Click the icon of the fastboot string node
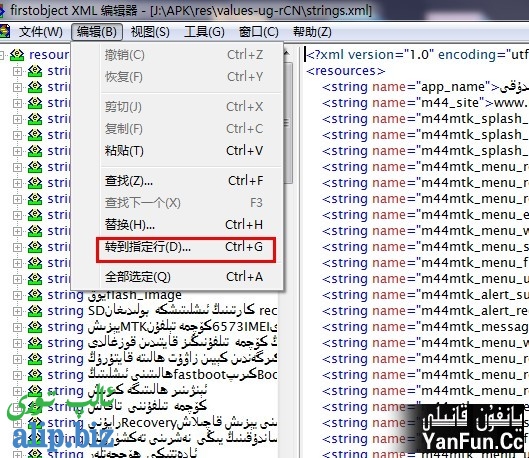The image size is (529, 458). 35,375
